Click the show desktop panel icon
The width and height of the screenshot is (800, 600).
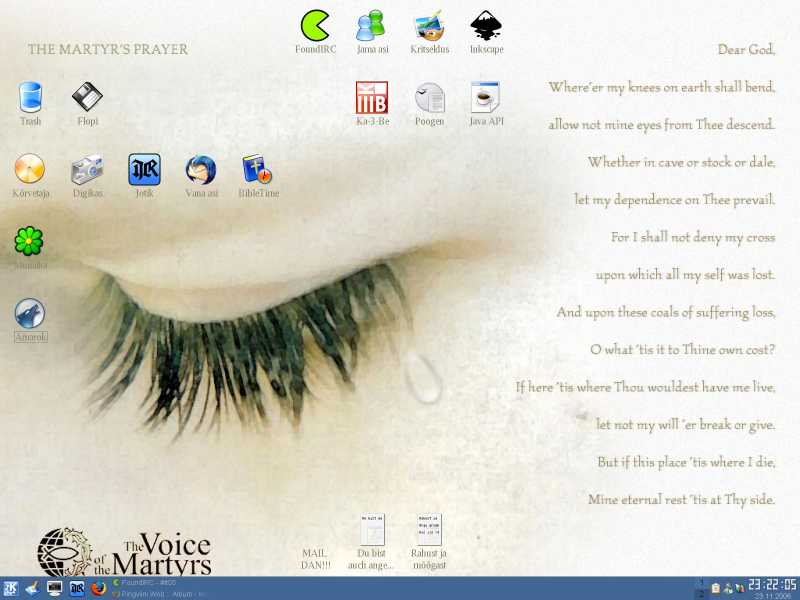(x=33, y=589)
